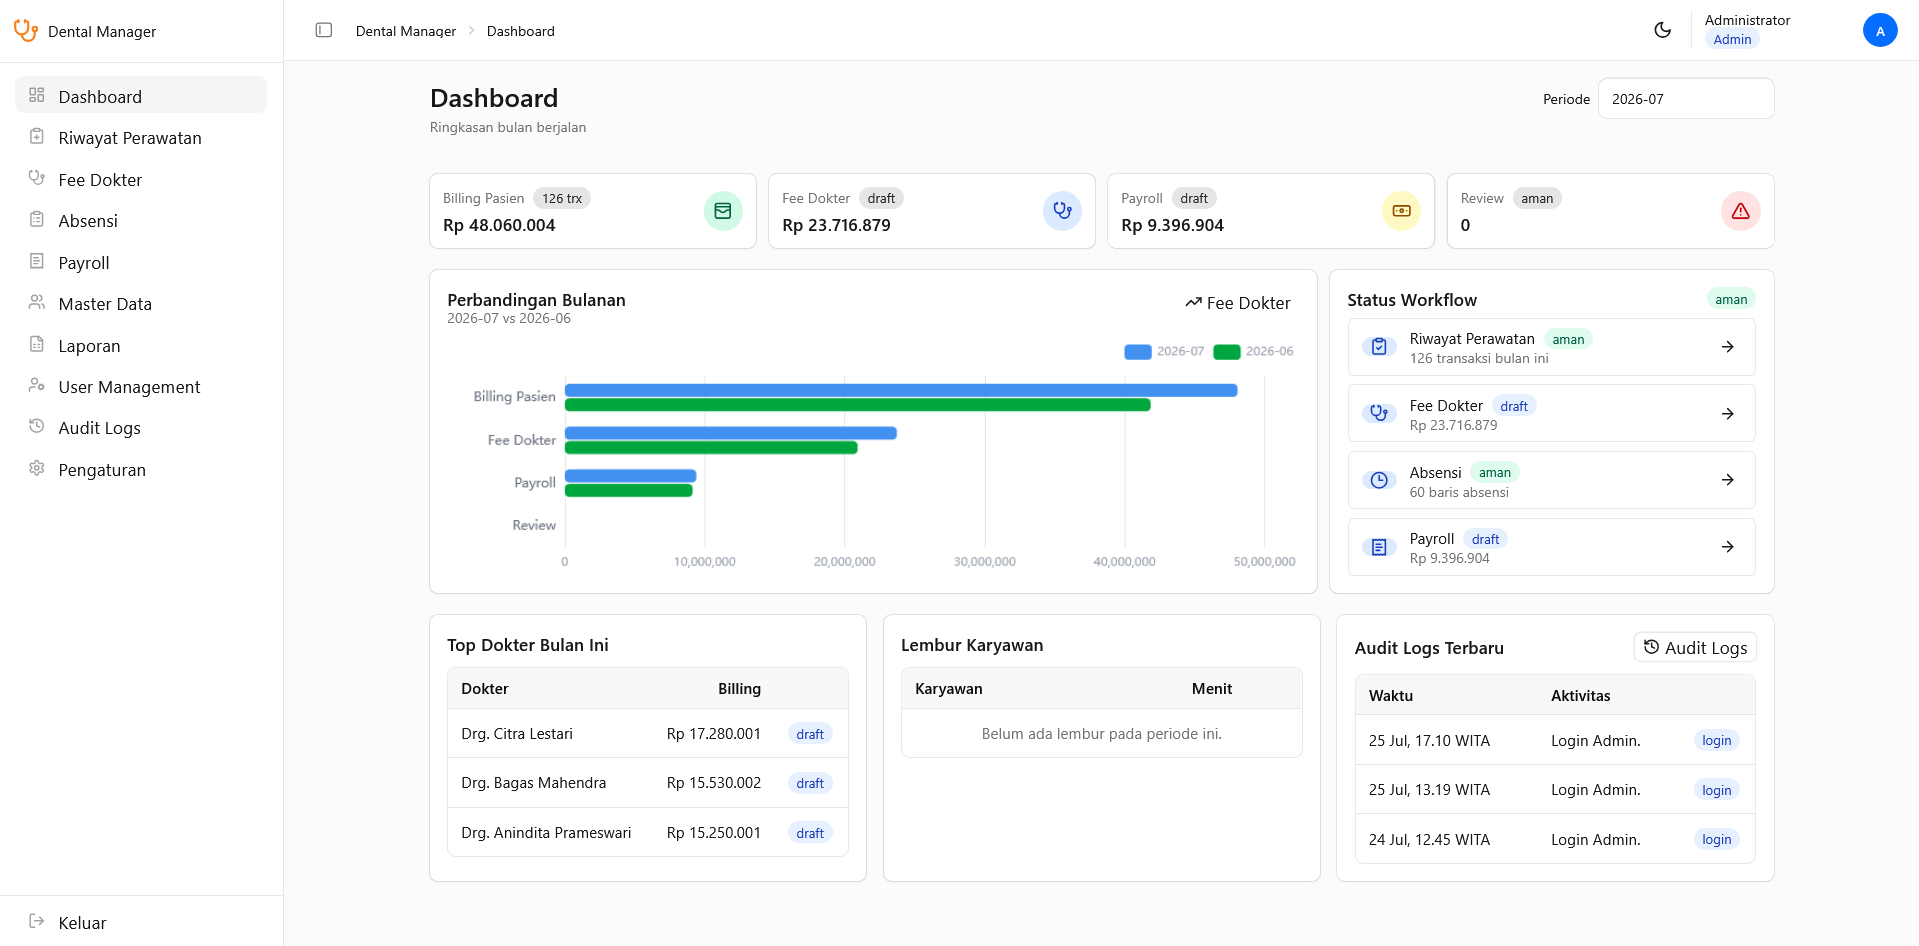Click the 25 Jul, 17.10 WITA log entry

click(1555, 740)
